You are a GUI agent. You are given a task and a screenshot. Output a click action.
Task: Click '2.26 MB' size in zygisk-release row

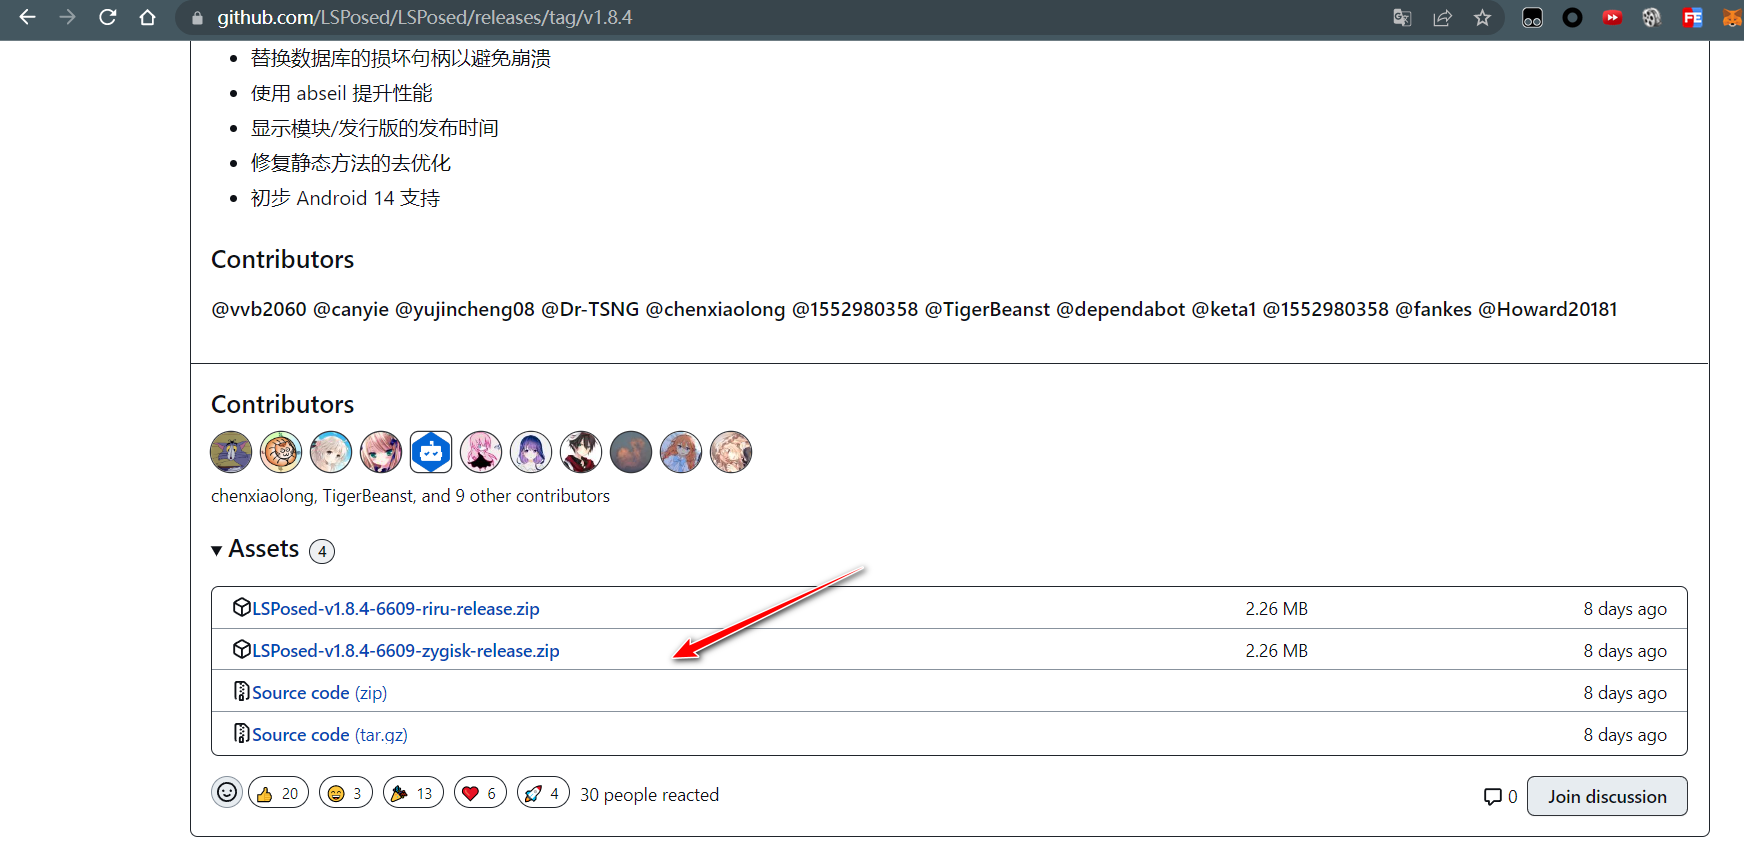pyautogui.click(x=1277, y=651)
